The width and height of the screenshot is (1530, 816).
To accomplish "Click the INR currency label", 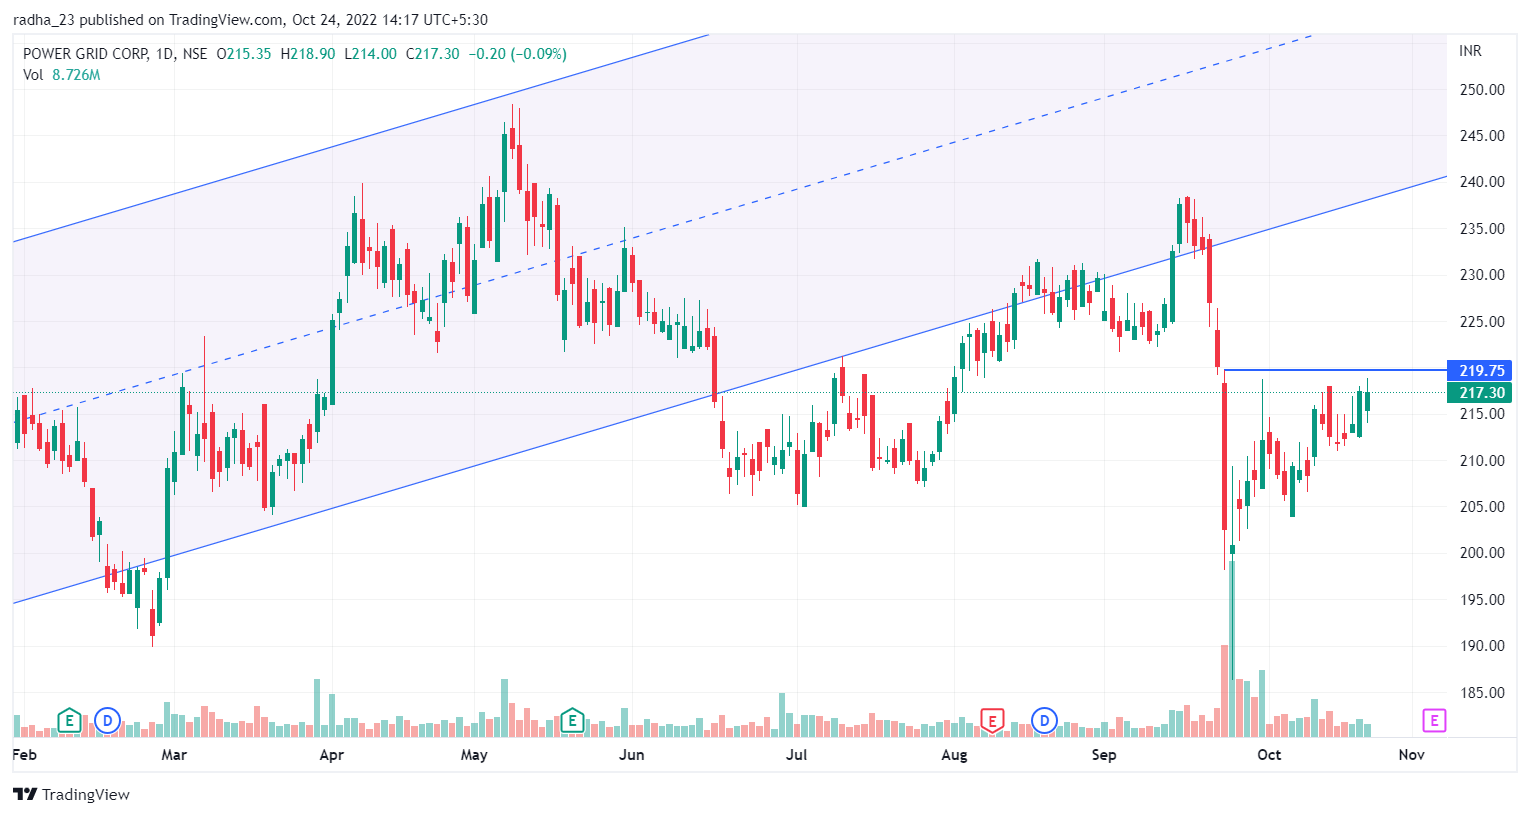I will (1470, 51).
